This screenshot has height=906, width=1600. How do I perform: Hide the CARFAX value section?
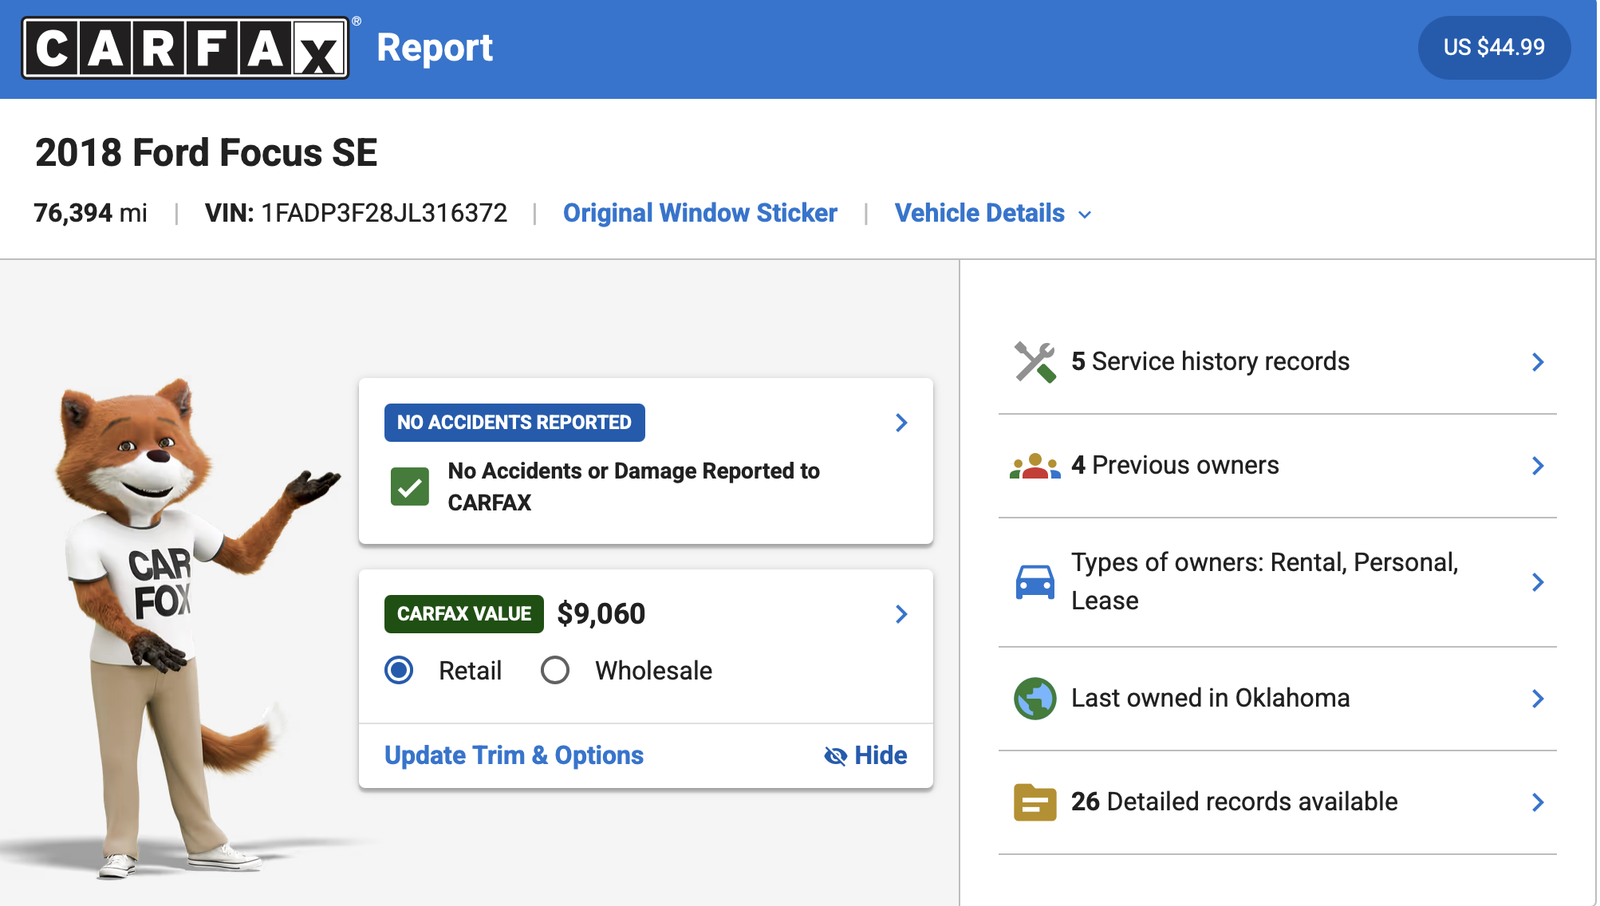click(x=866, y=756)
